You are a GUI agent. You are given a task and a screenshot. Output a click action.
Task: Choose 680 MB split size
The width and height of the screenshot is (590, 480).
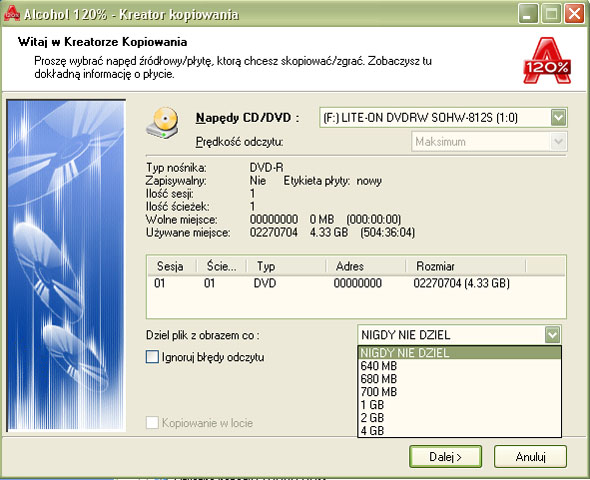(x=459, y=379)
